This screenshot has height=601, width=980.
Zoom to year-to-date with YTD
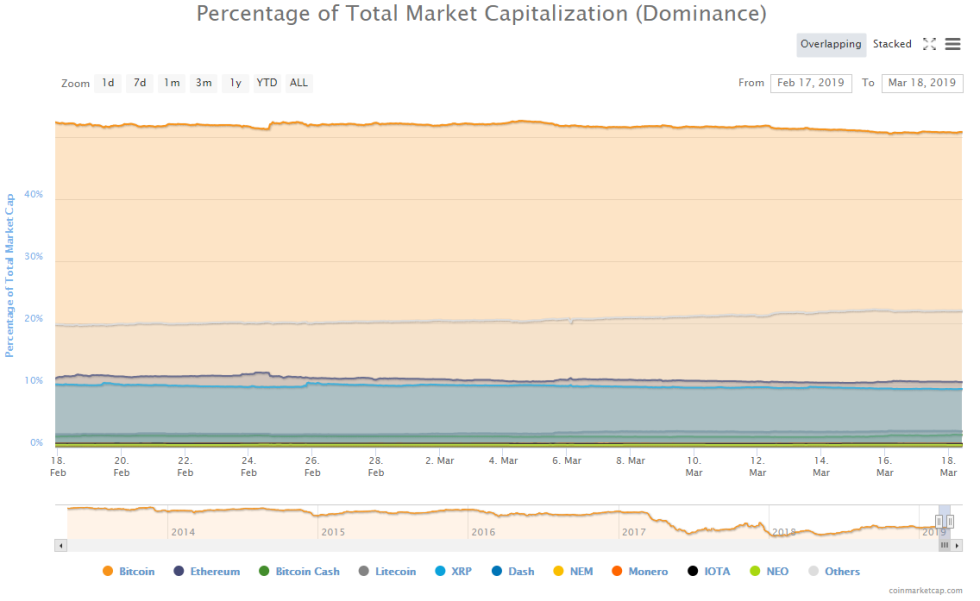(x=267, y=83)
